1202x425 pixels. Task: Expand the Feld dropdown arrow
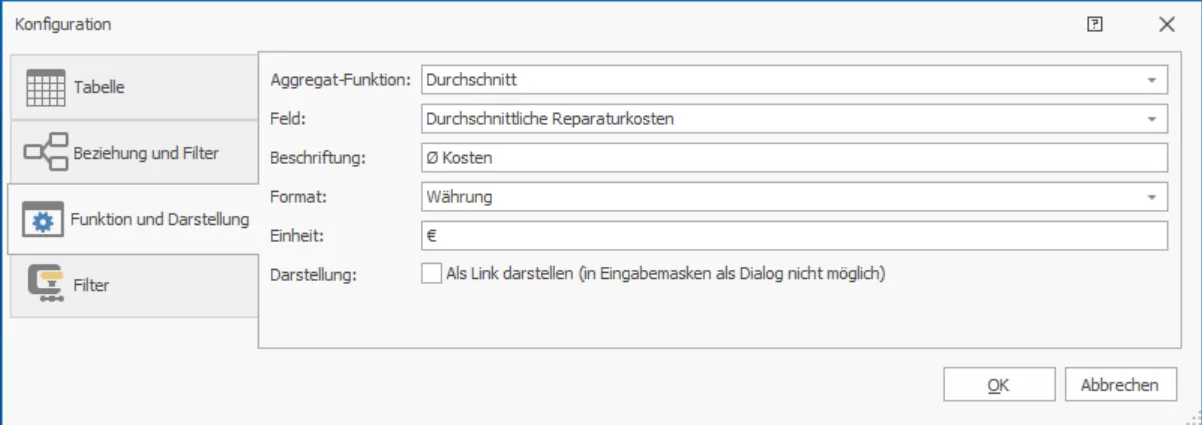(1152, 118)
